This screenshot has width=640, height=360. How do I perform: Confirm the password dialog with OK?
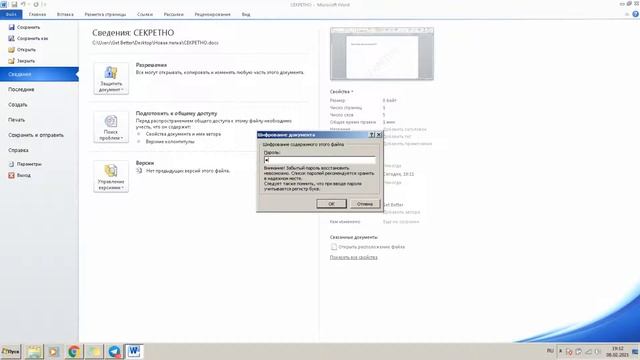pos(331,204)
